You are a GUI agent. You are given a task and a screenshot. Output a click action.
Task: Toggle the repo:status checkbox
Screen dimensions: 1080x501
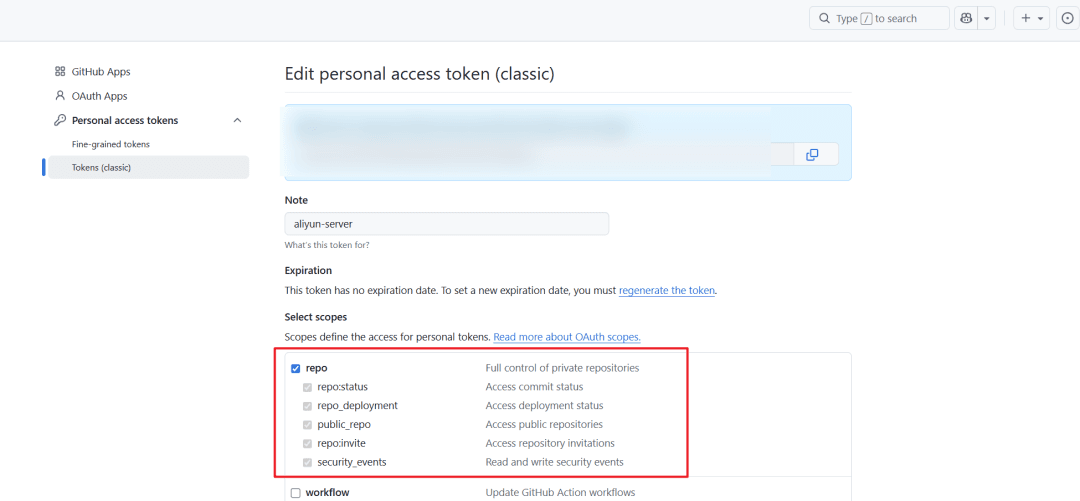308,387
